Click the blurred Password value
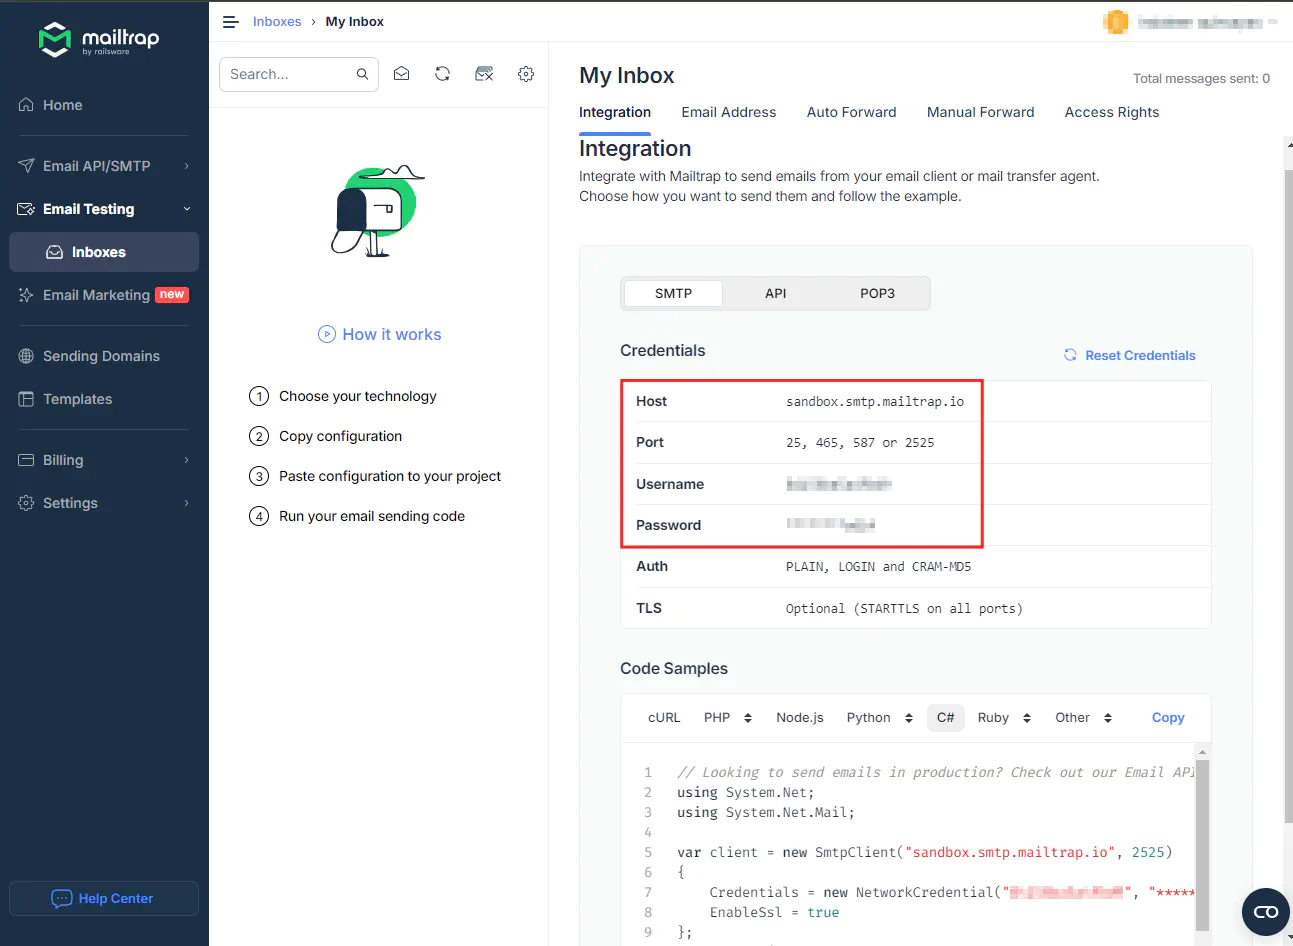This screenshot has width=1293, height=946. point(831,524)
